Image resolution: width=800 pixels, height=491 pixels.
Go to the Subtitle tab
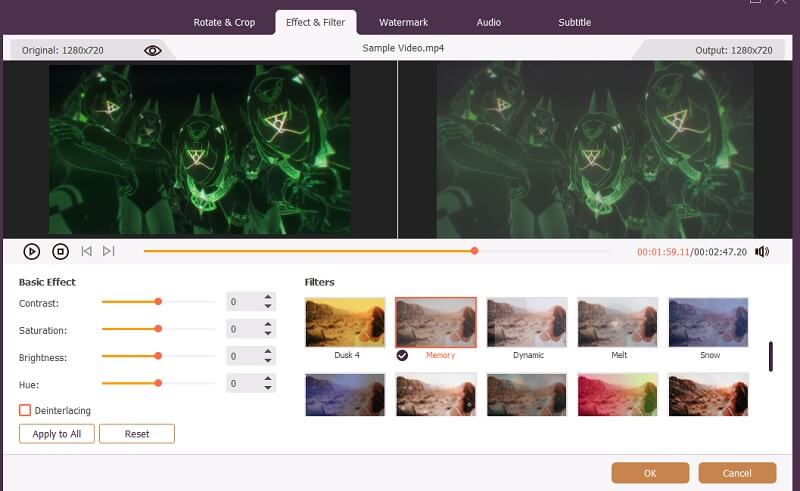574,22
